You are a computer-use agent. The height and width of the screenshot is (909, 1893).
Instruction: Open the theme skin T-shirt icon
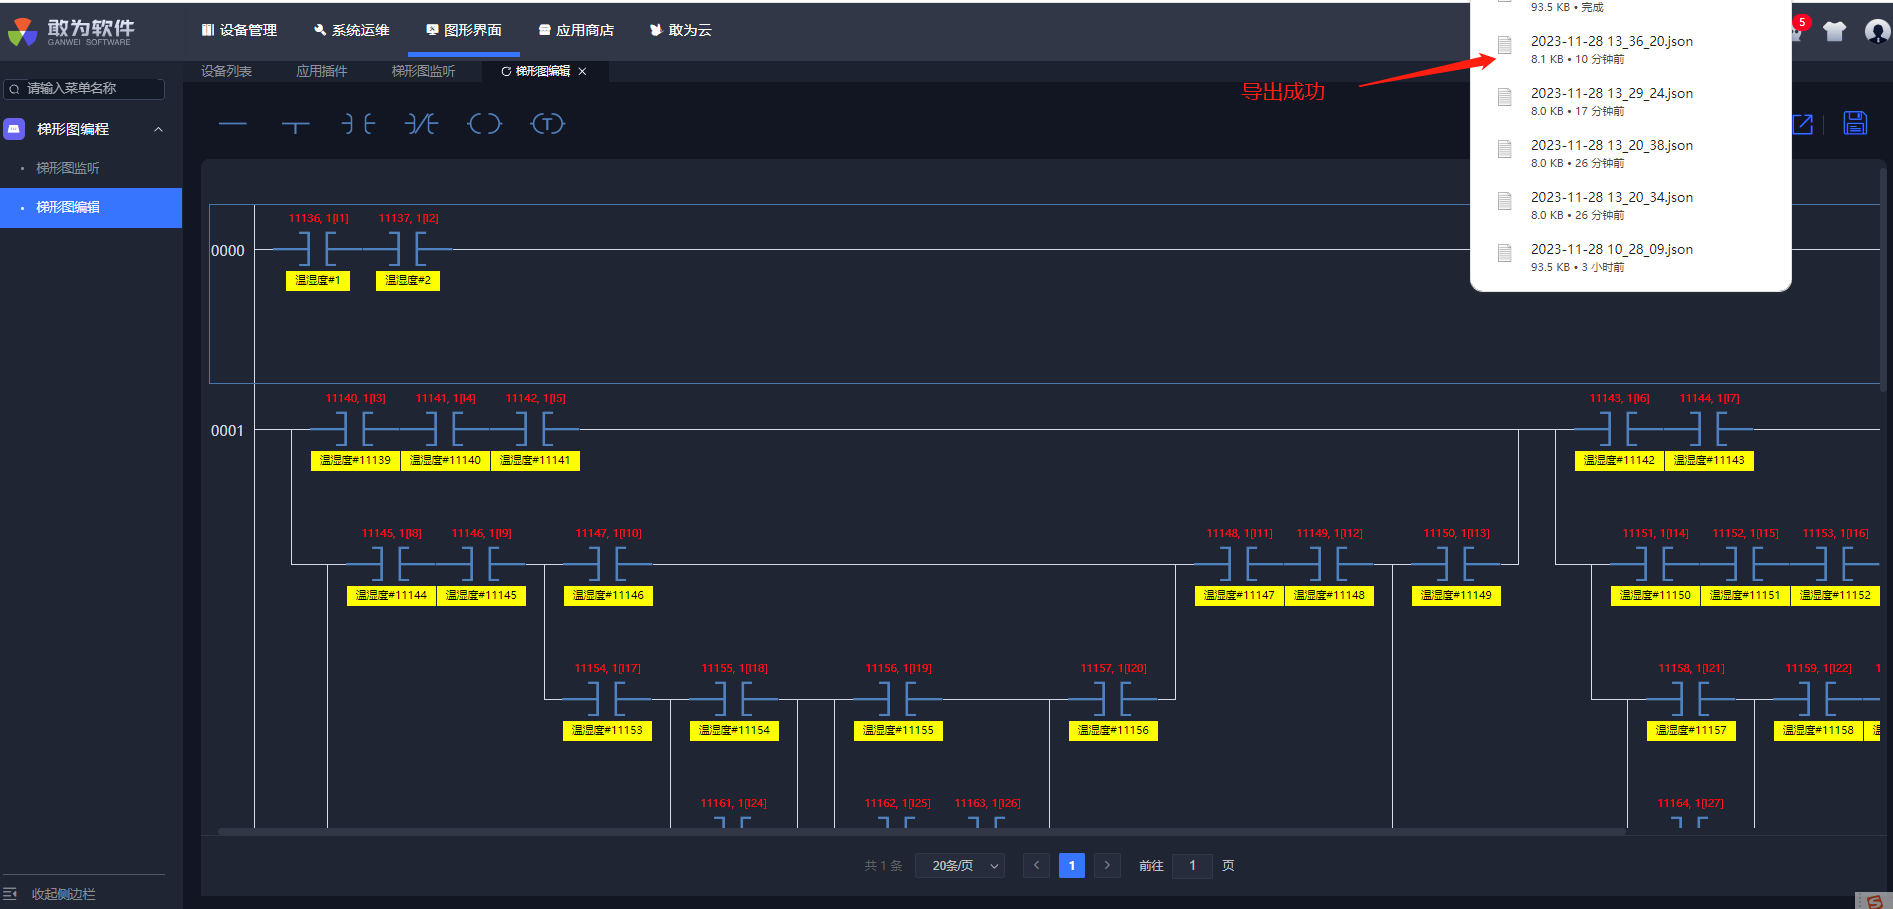(x=1834, y=31)
